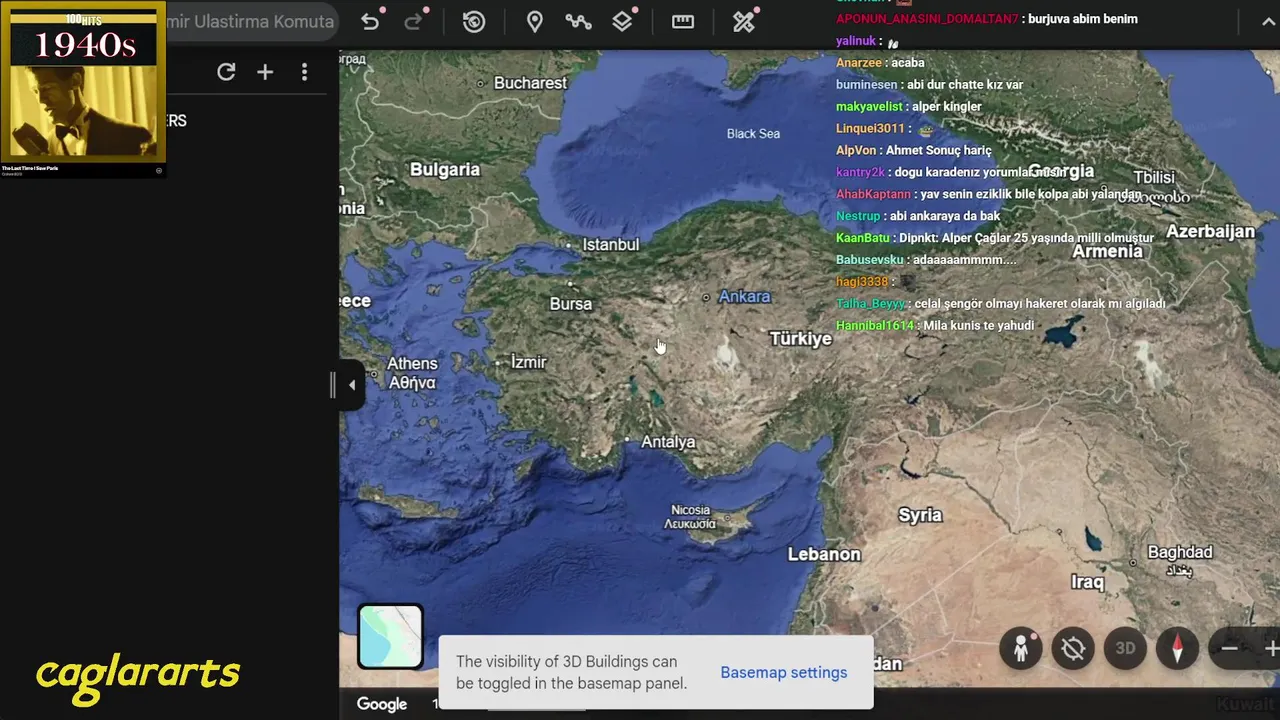Image resolution: width=1280 pixels, height=720 pixels.
Task: Open historical imagery time tool
Action: tap(474, 21)
